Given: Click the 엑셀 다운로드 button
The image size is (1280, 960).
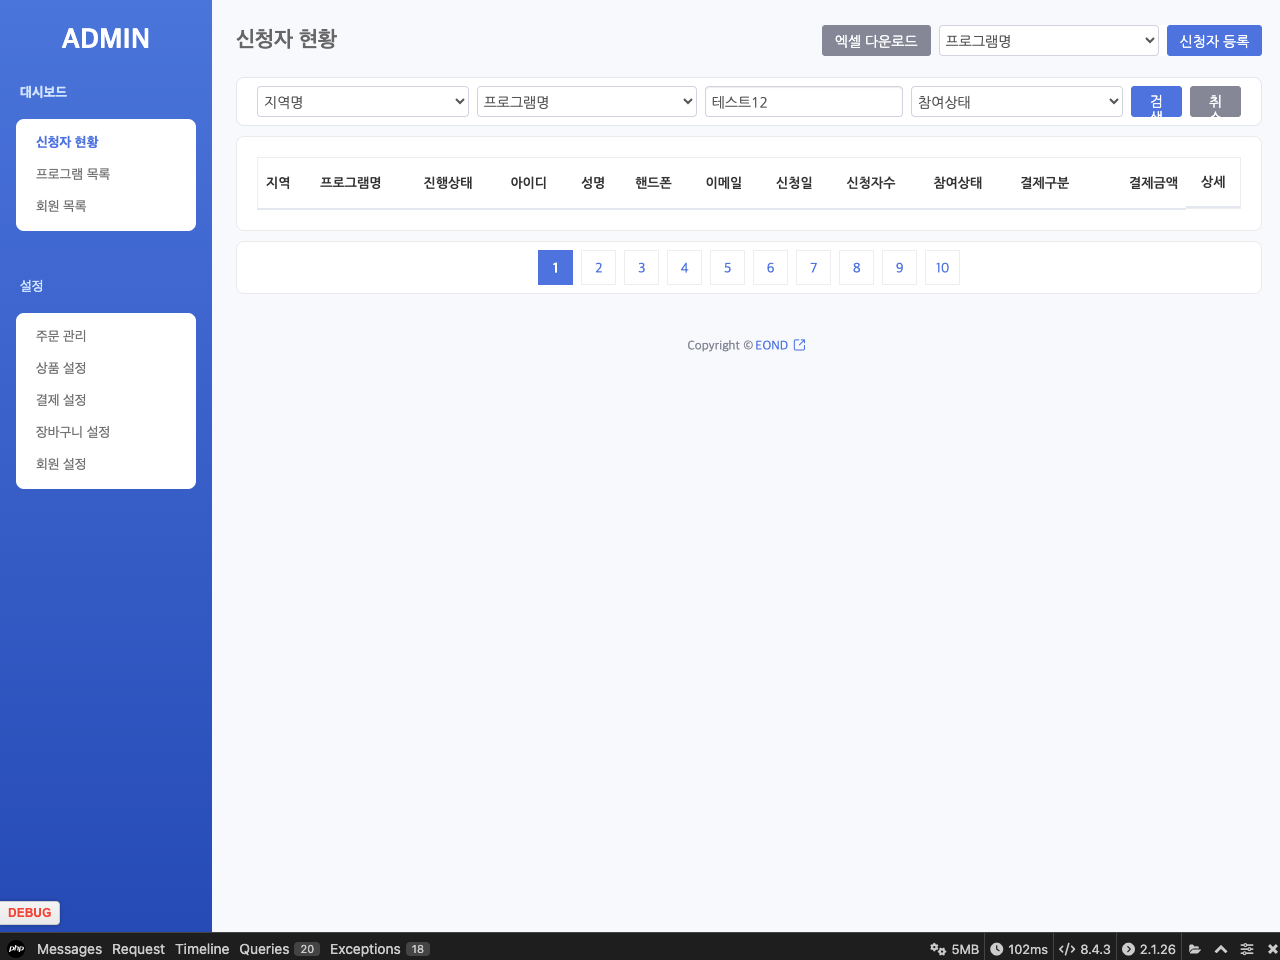Looking at the screenshot, I should (876, 41).
